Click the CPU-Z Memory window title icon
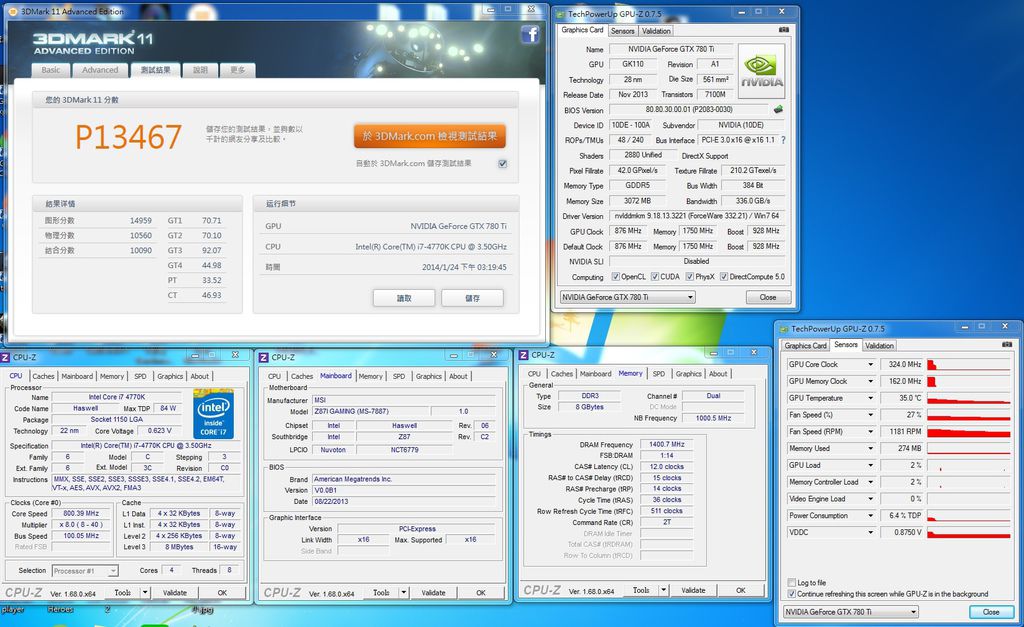Viewport: 1024px width, 627px height. pos(523,355)
